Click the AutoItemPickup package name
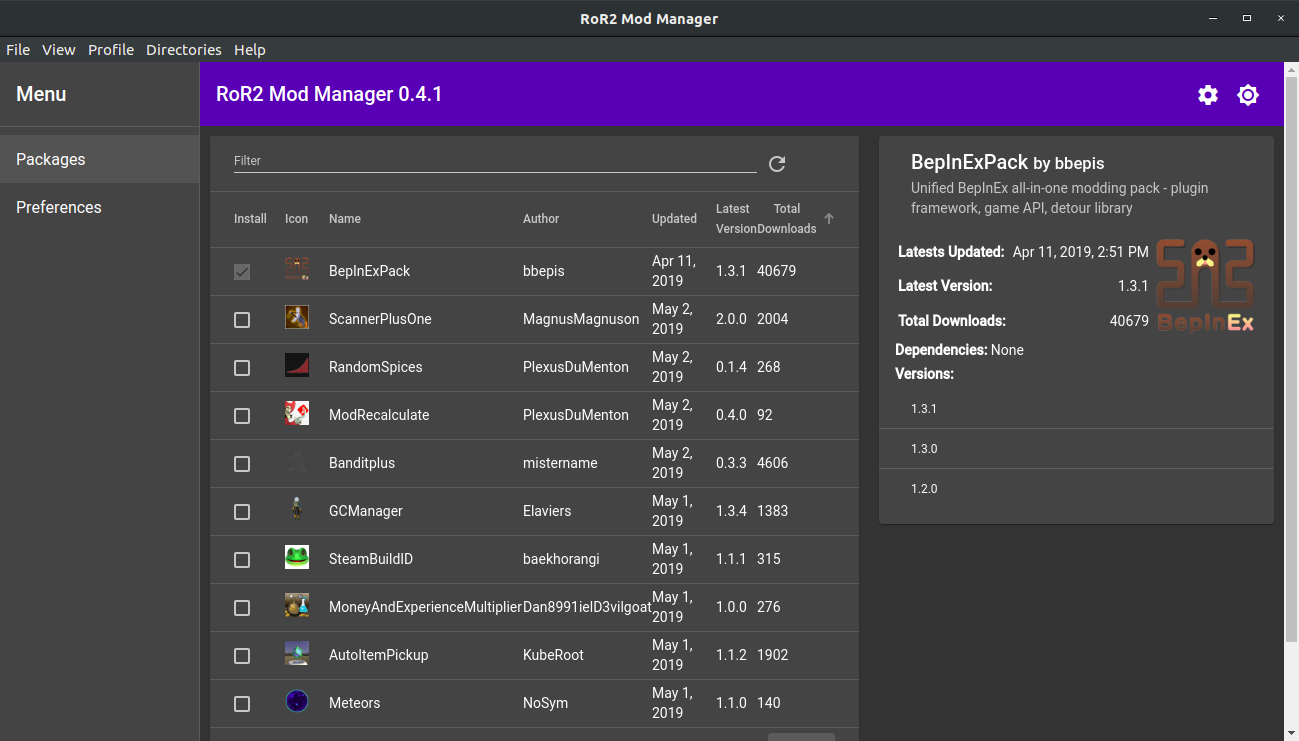Viewport: 1299px width, 741px height. [379, 655]
